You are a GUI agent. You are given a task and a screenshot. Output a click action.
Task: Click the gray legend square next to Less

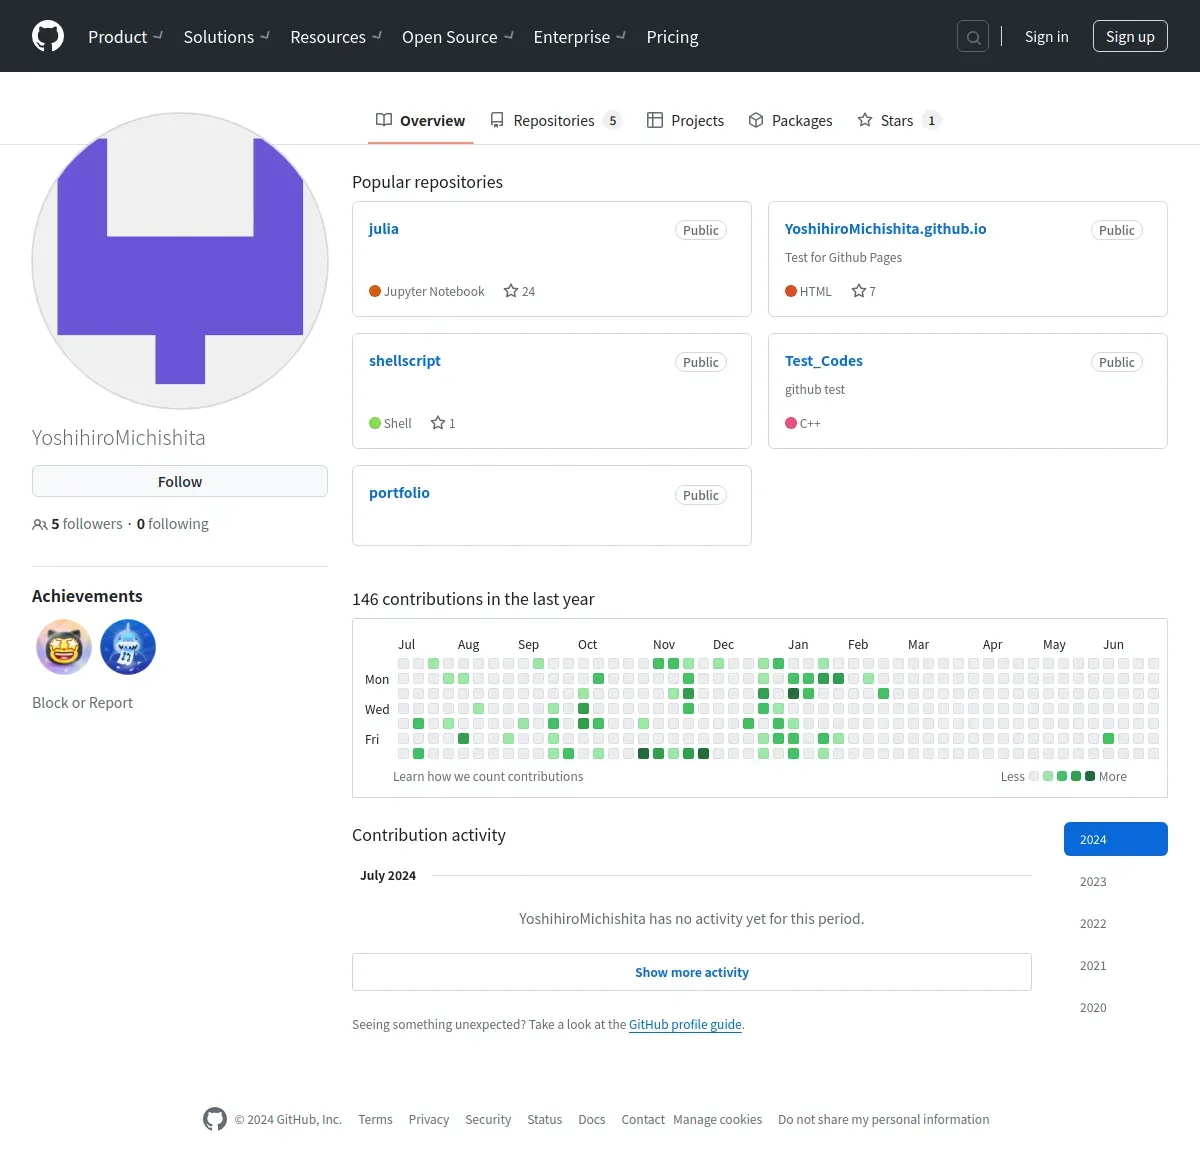(1034, 776)
